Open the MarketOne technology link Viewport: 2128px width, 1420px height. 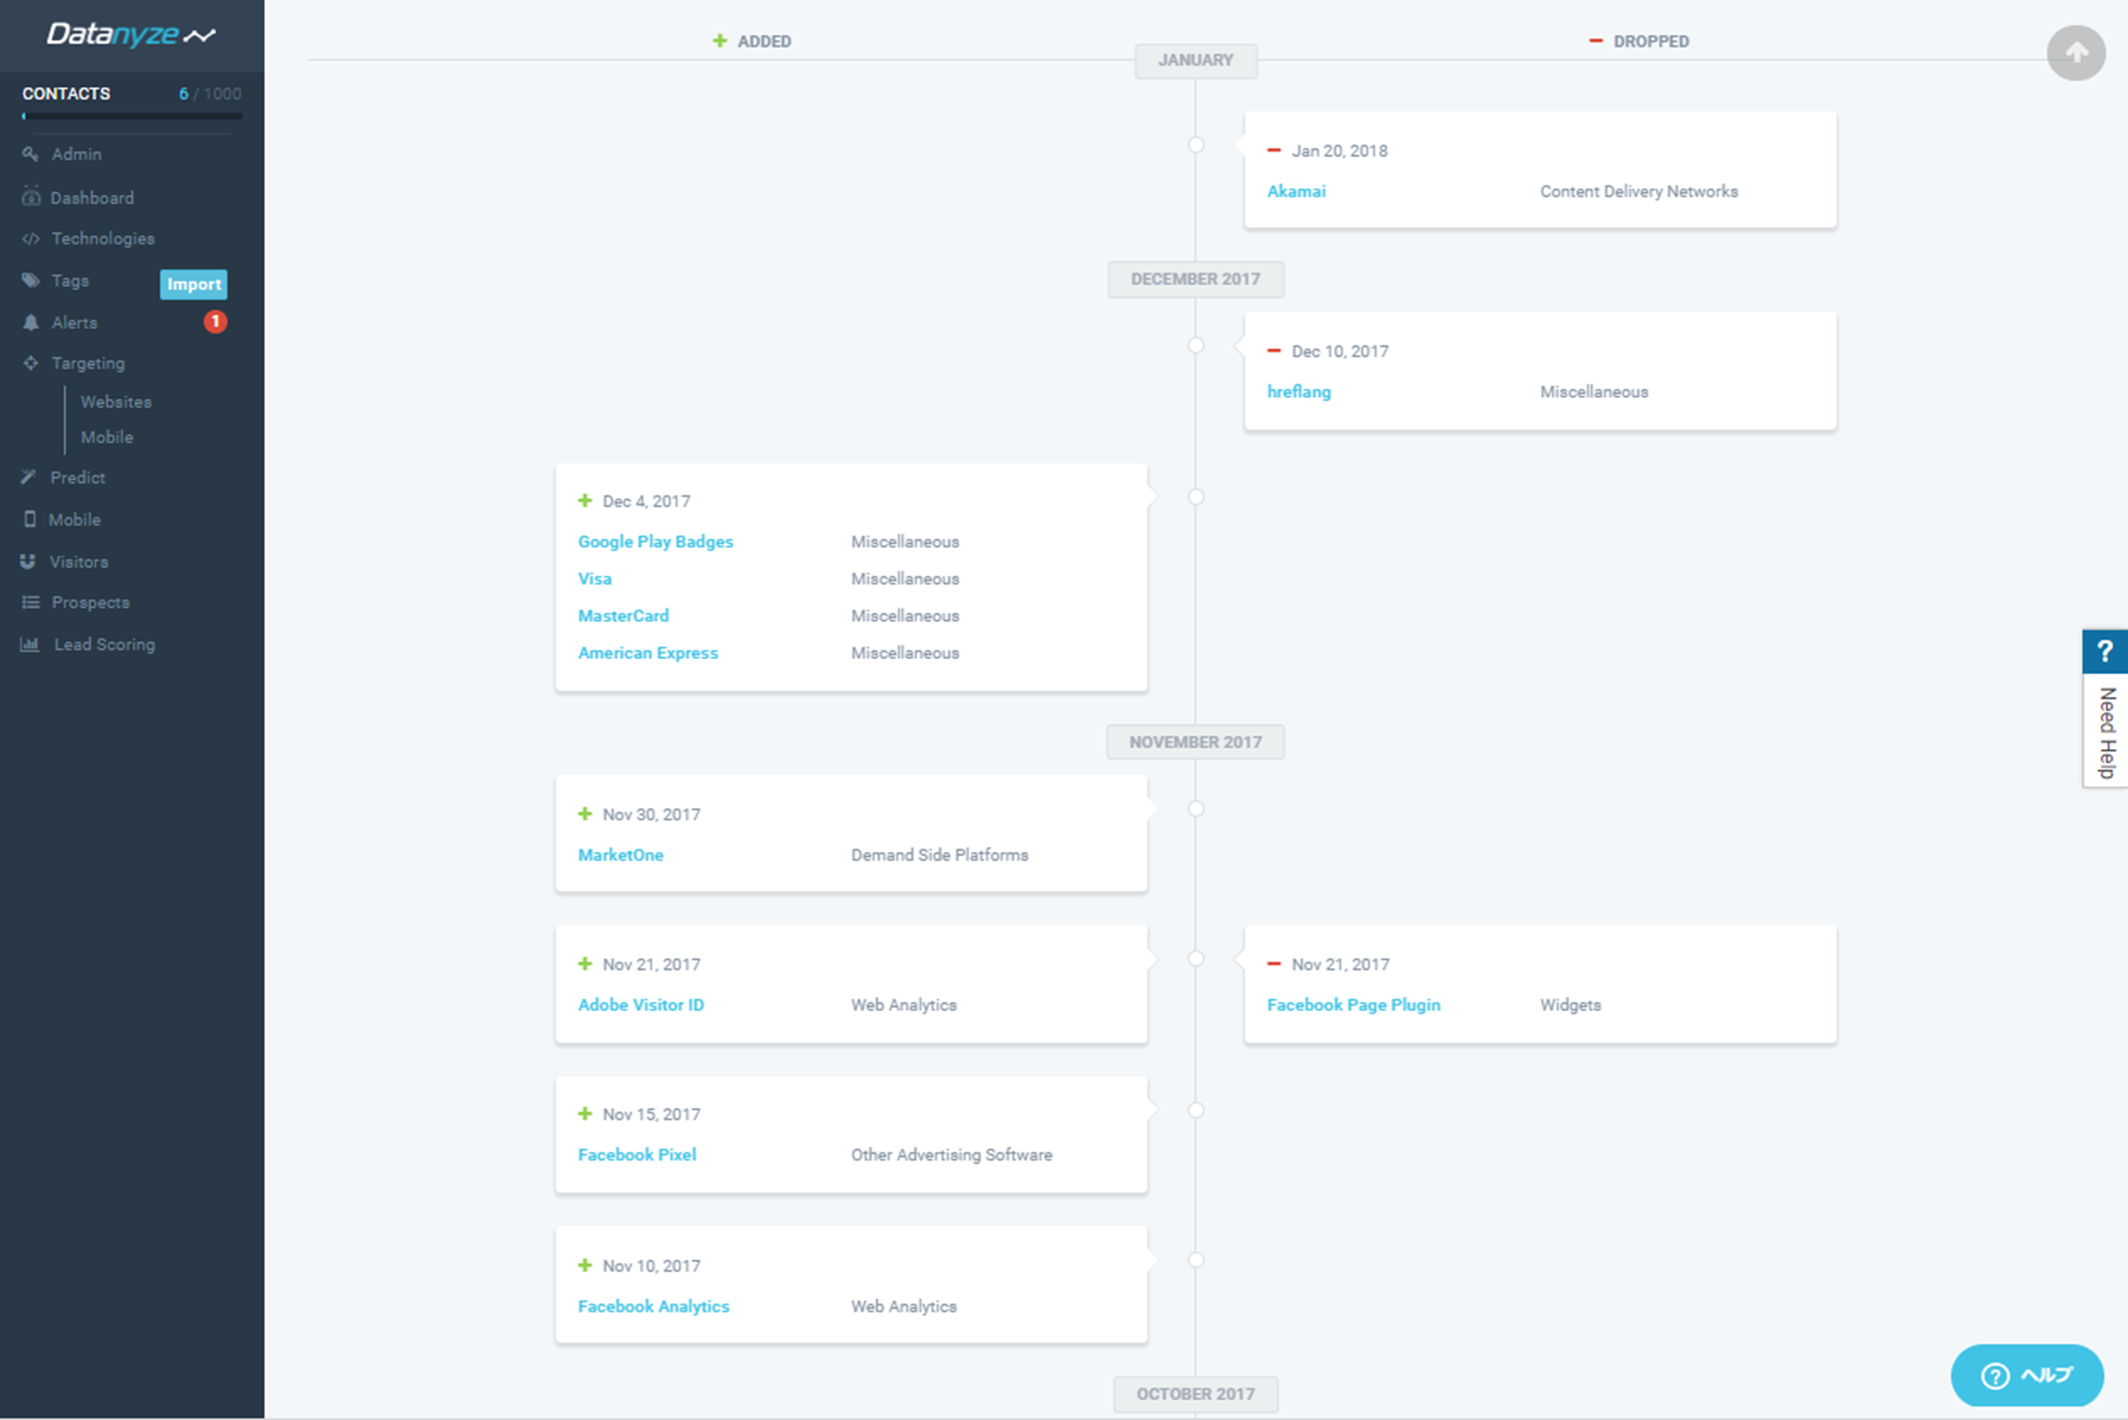point(621,855)
